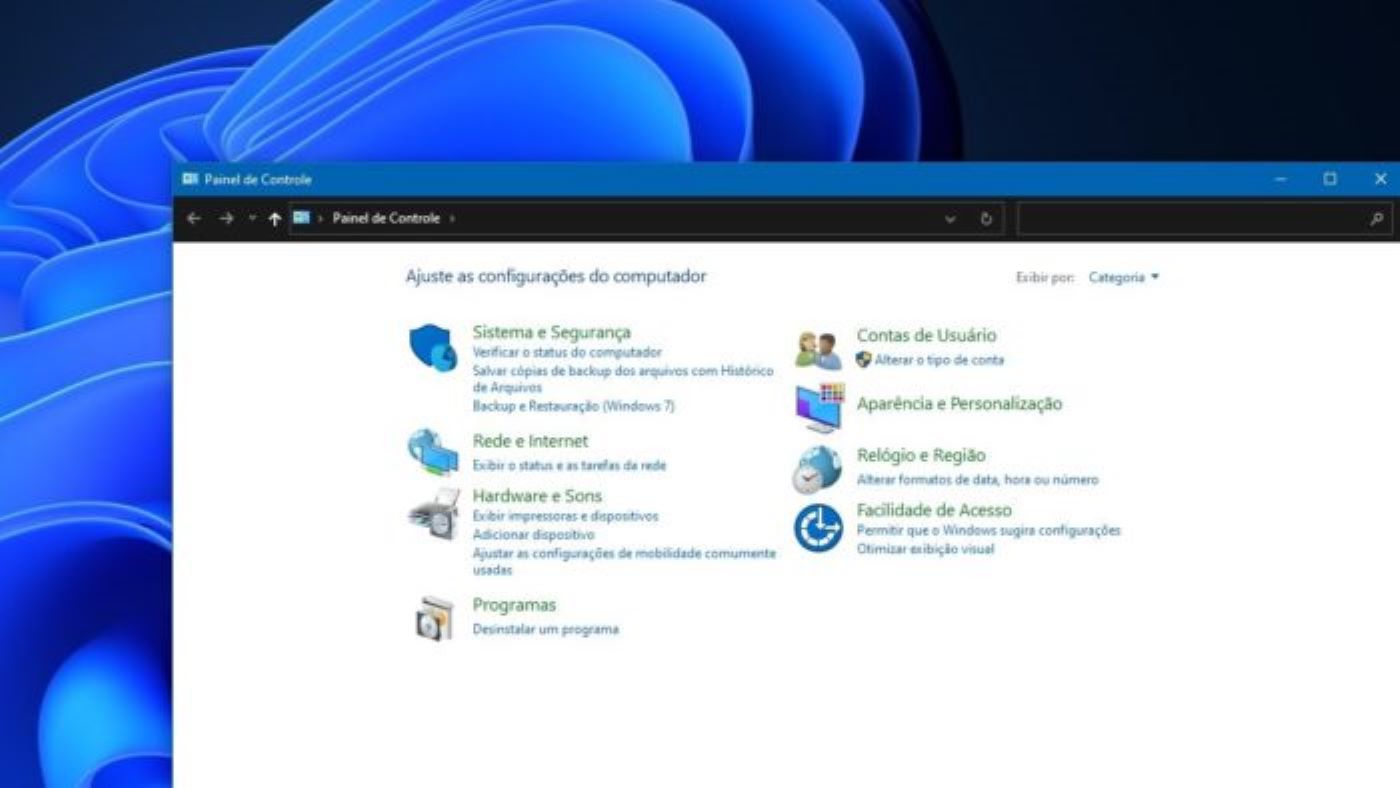1400x788 pixels.
Task: Expand chevron after Painel de Controle breadcrumb
Action: click(452, 218)
